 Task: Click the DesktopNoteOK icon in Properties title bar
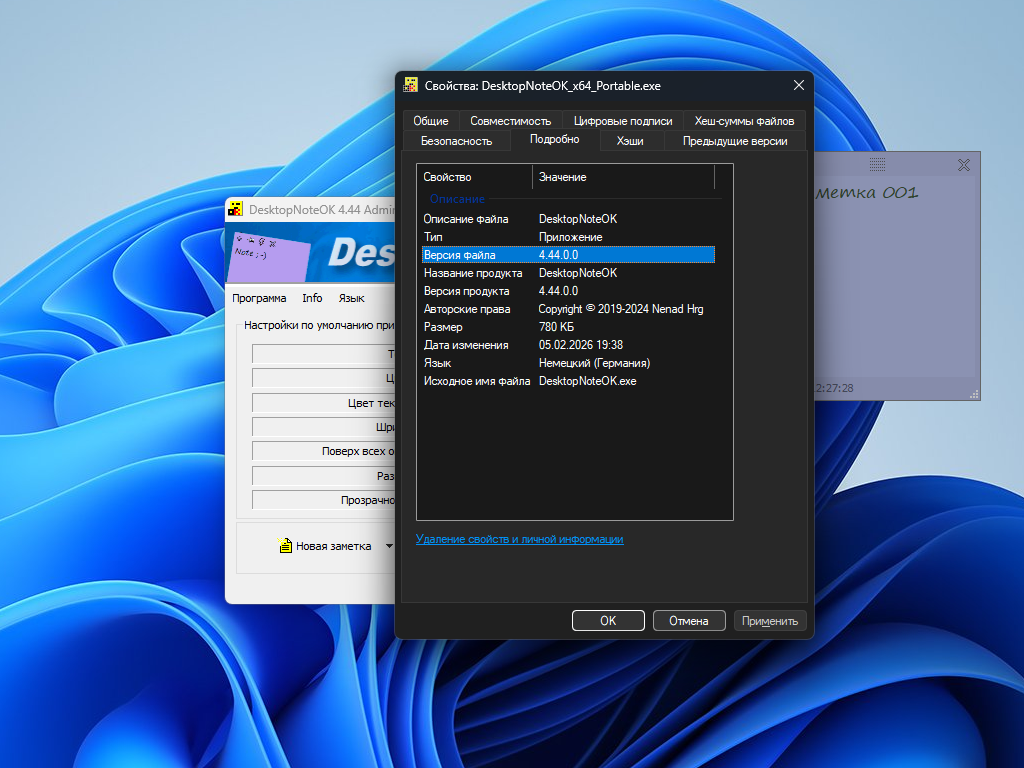click(x=410, y=85)
